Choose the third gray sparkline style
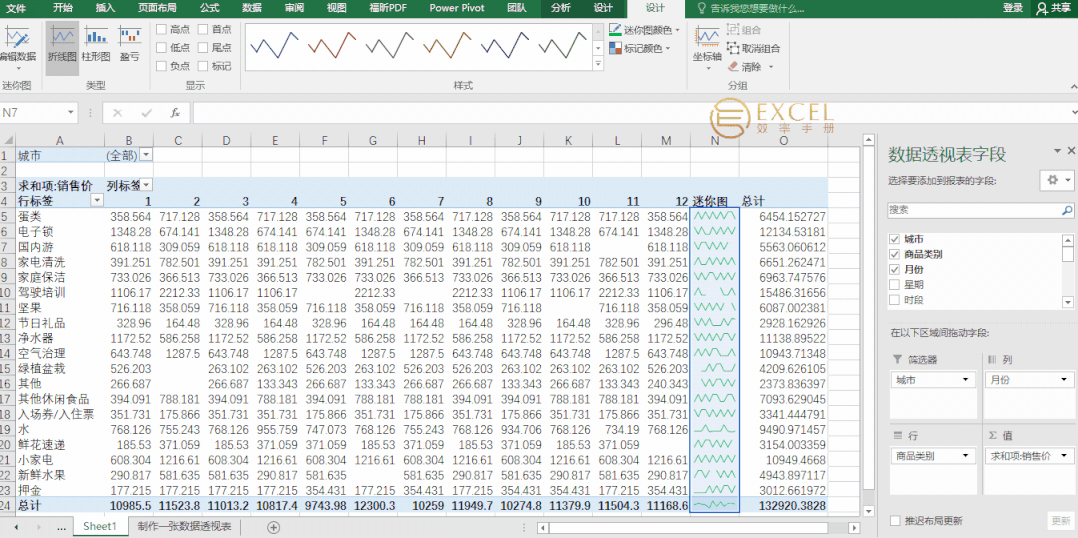The image size is (1078, 538). pyautogui.click(x=390, y=46)
